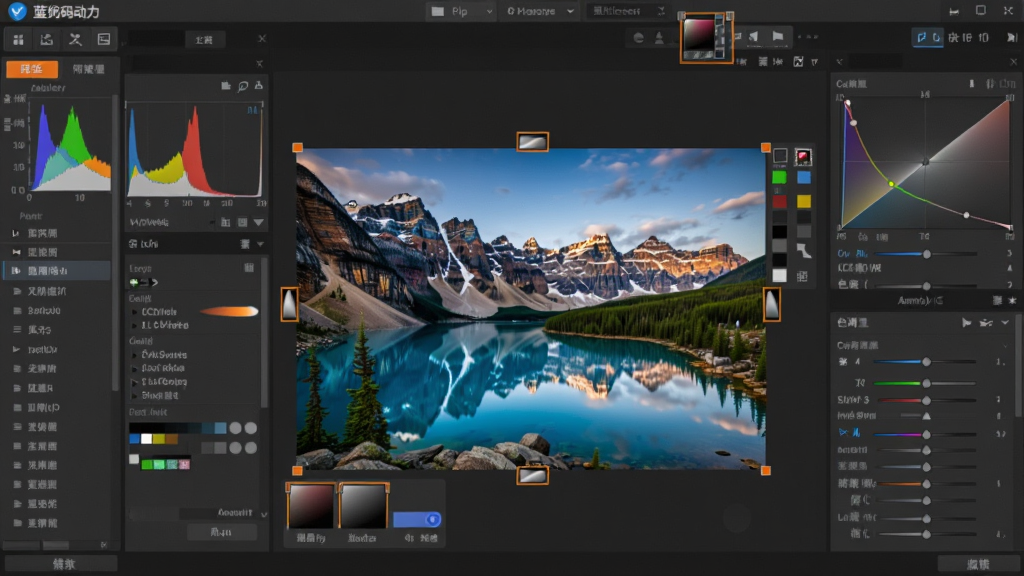Pick the yellow swatch beside the canvas
The width and height of the screenshot is (1024, 576).
coord(804,201)
